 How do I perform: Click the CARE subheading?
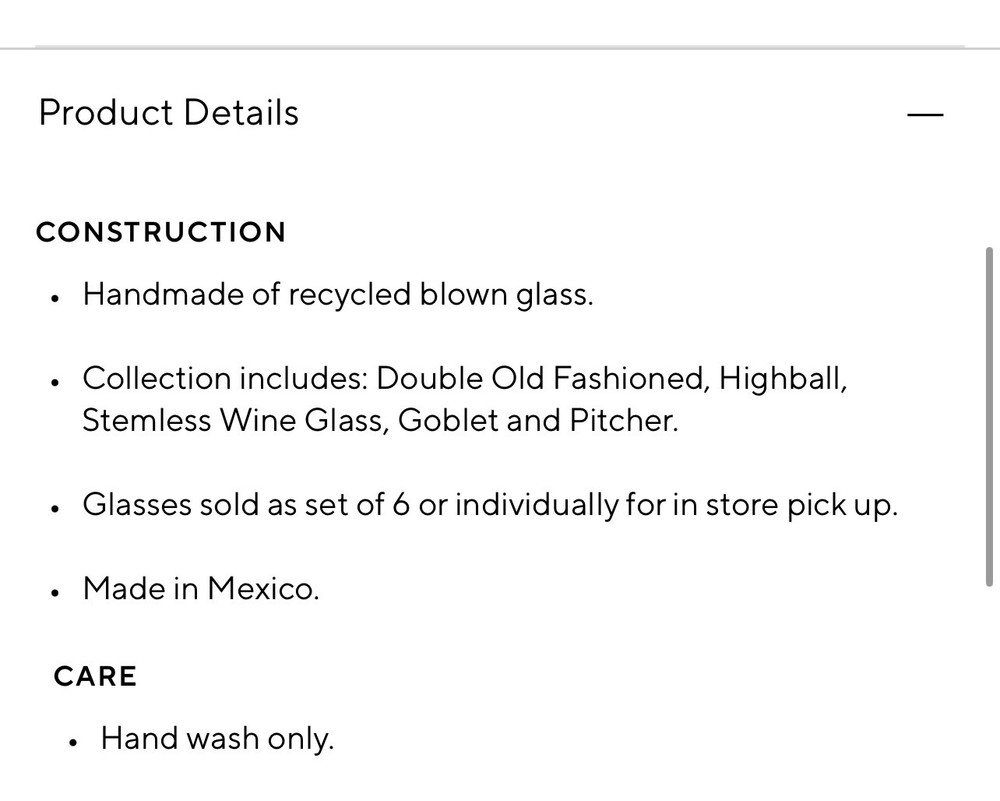[95, 676]
